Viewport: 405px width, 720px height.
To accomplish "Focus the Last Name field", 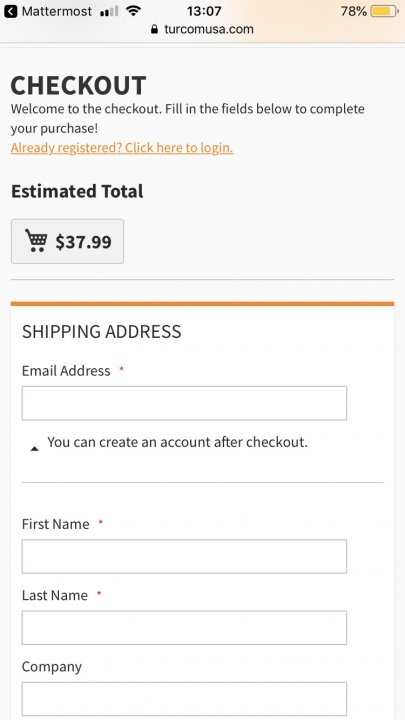I will [x=184, y=628].
